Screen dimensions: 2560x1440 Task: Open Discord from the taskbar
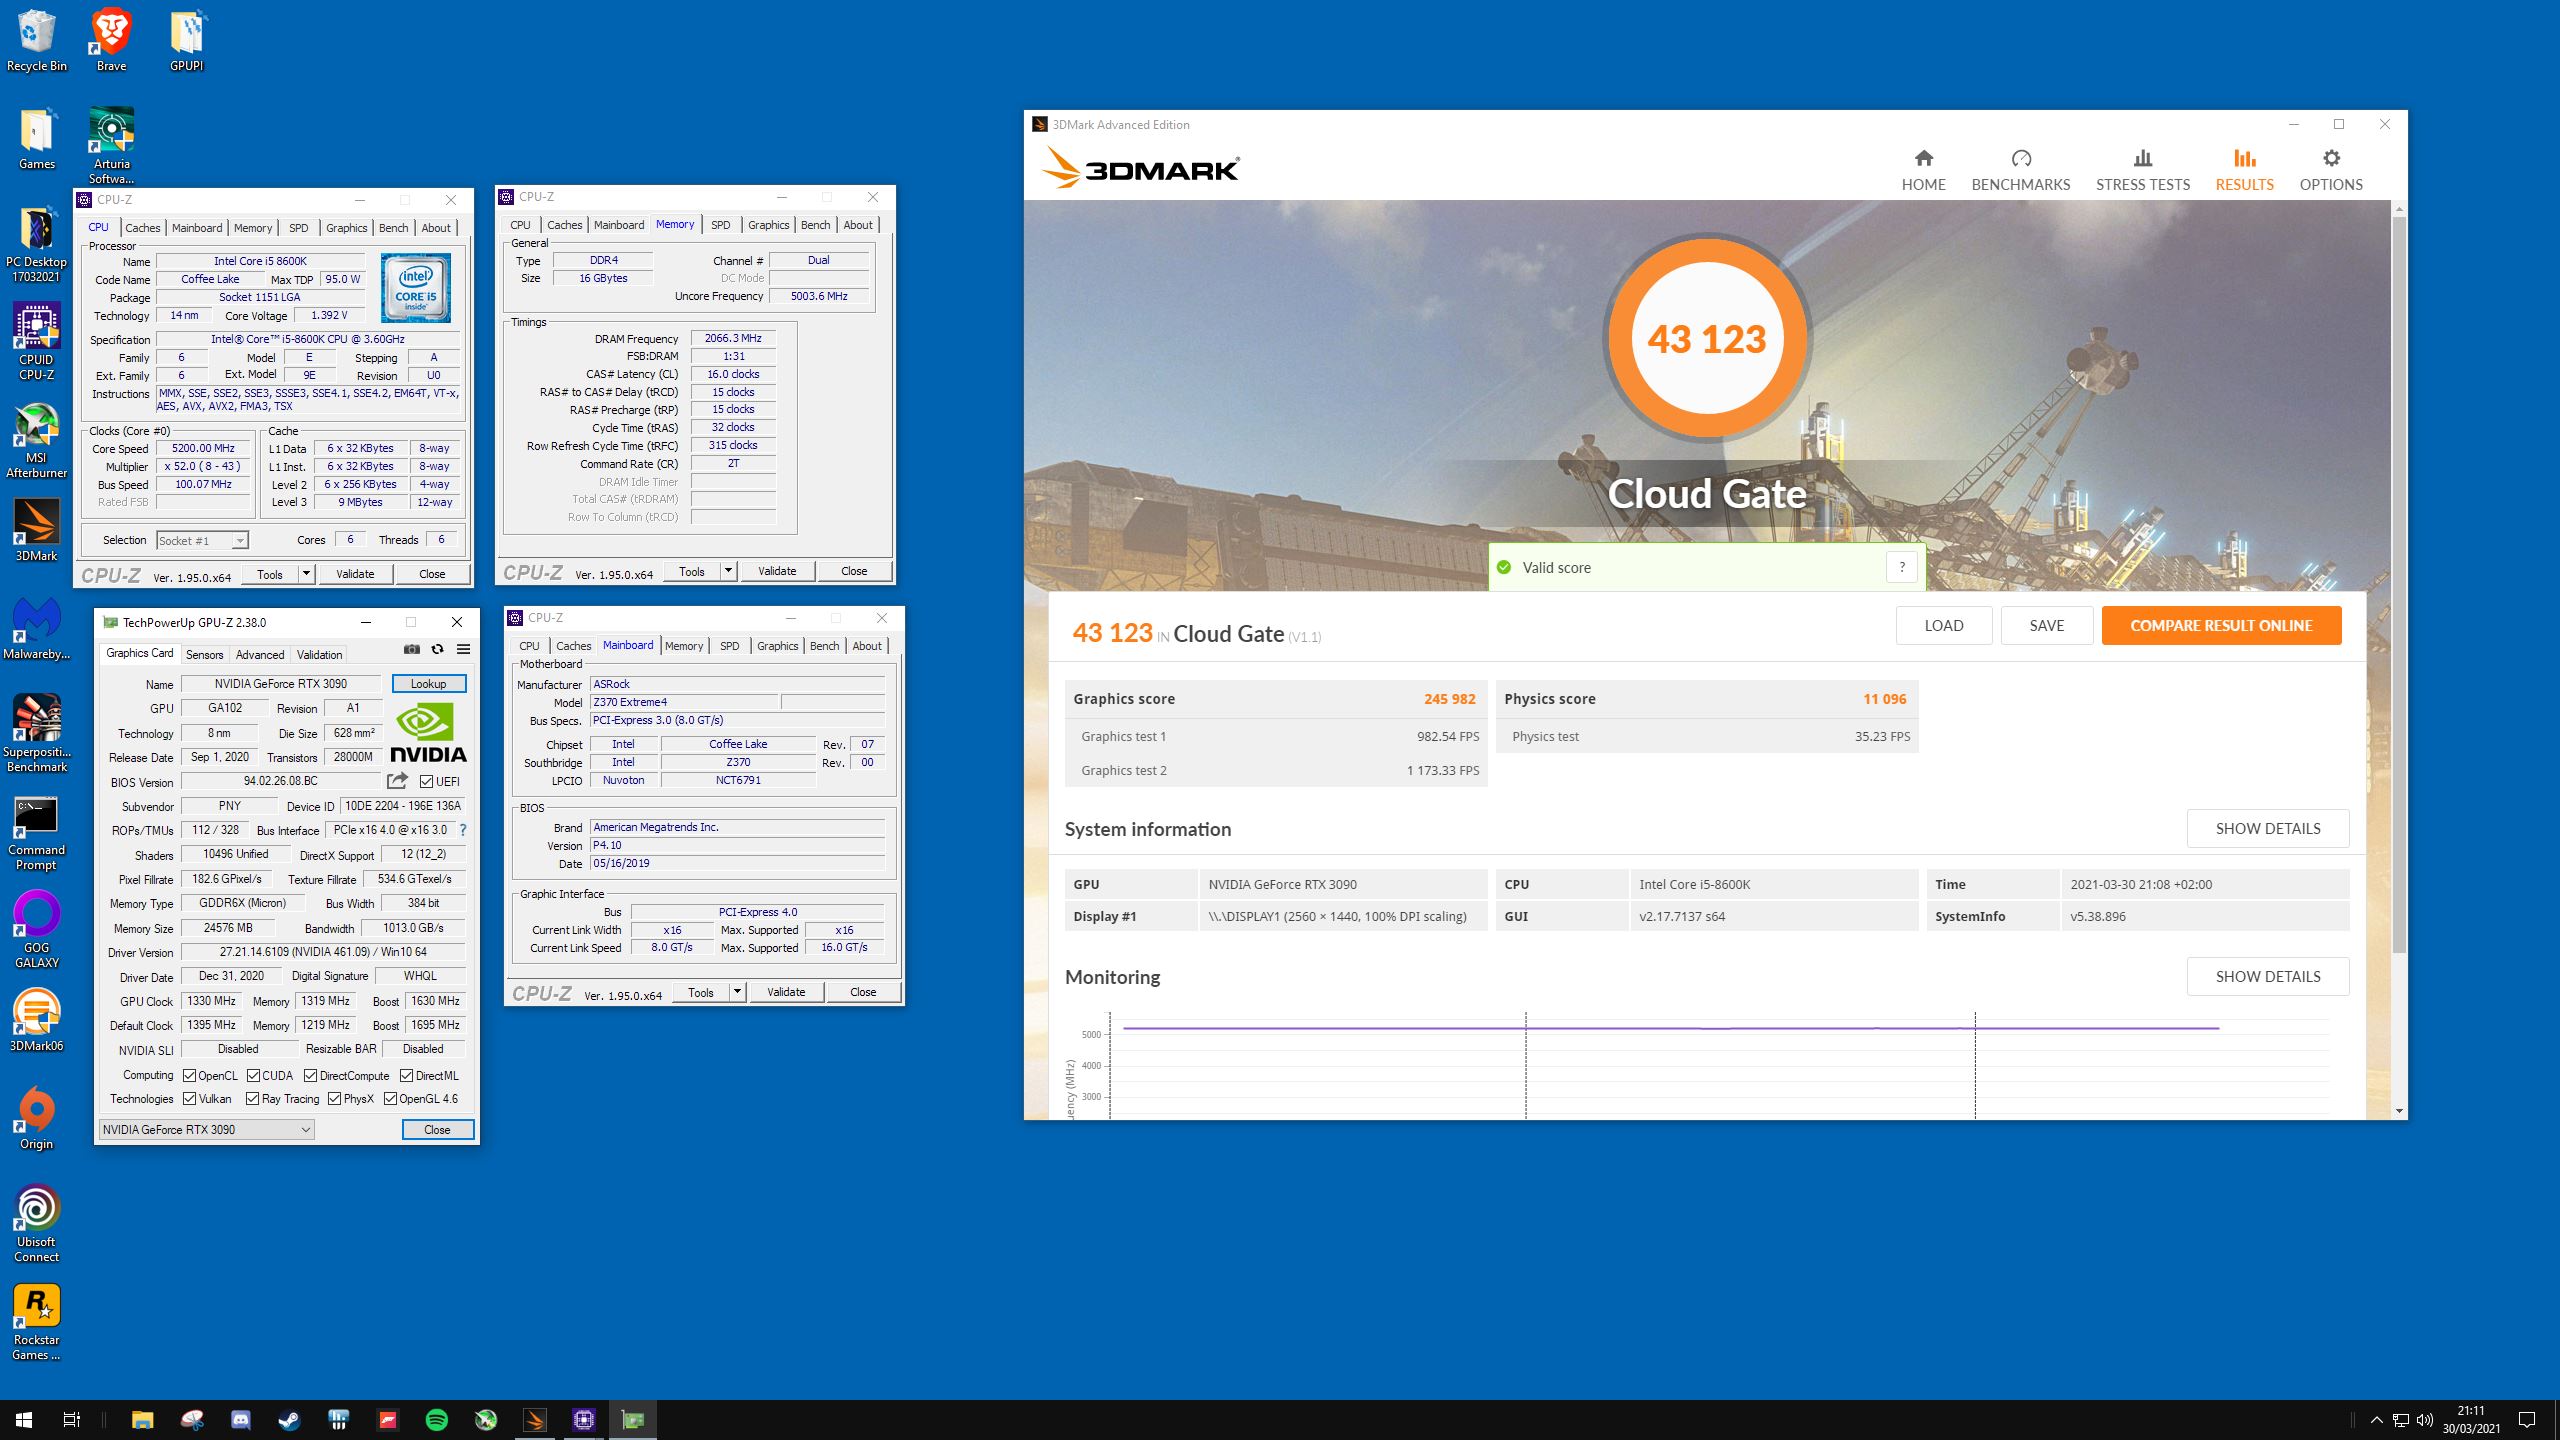click(x=241, y=1419)
